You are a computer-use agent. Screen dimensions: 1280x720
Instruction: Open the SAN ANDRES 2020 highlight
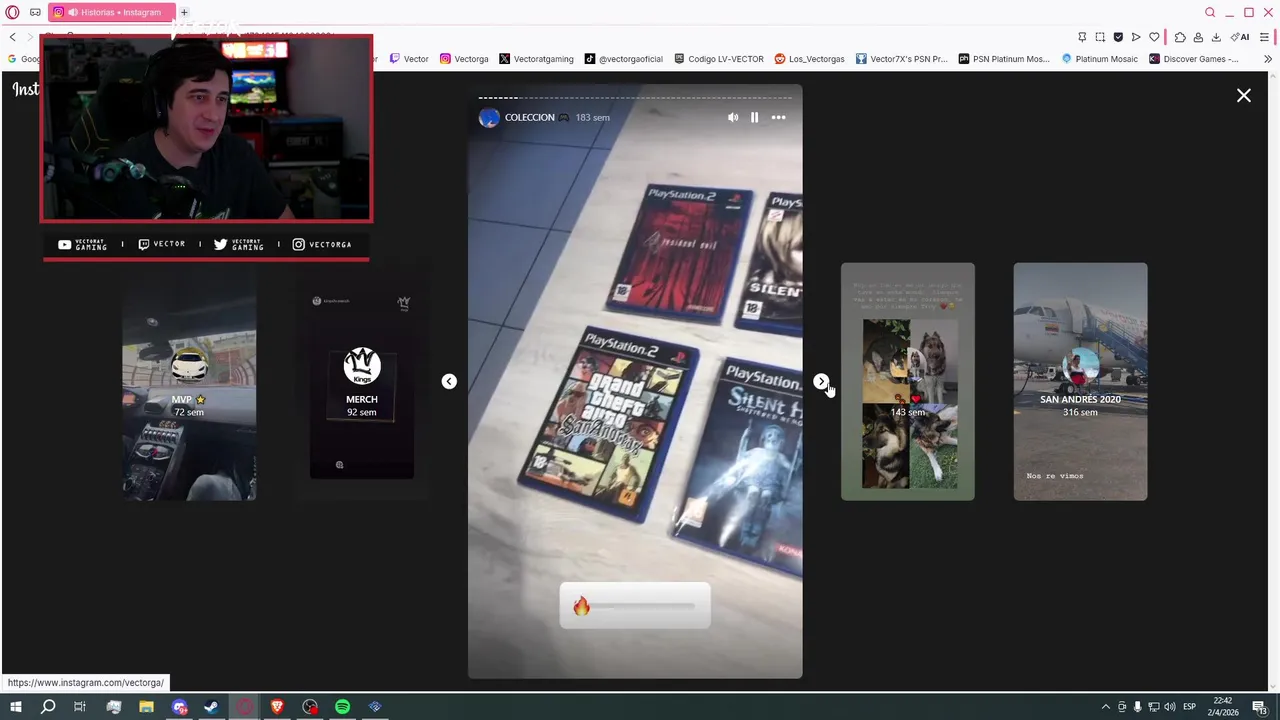click(1080, 381)
